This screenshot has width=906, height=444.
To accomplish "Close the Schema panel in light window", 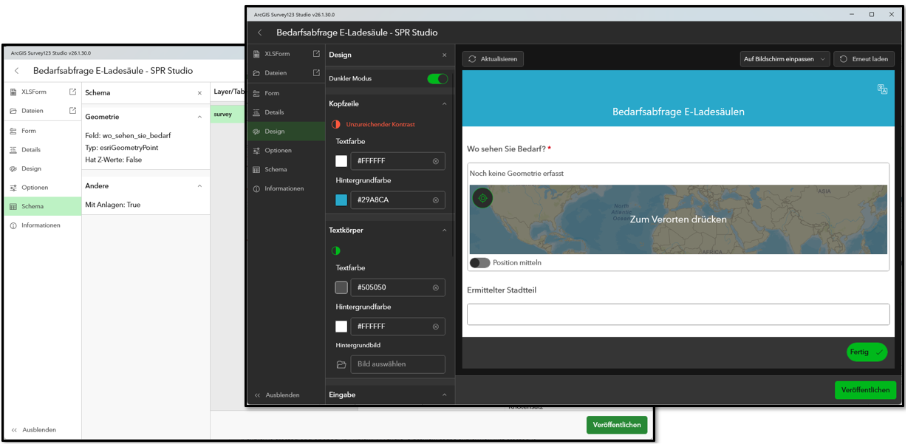I will 199,92.
